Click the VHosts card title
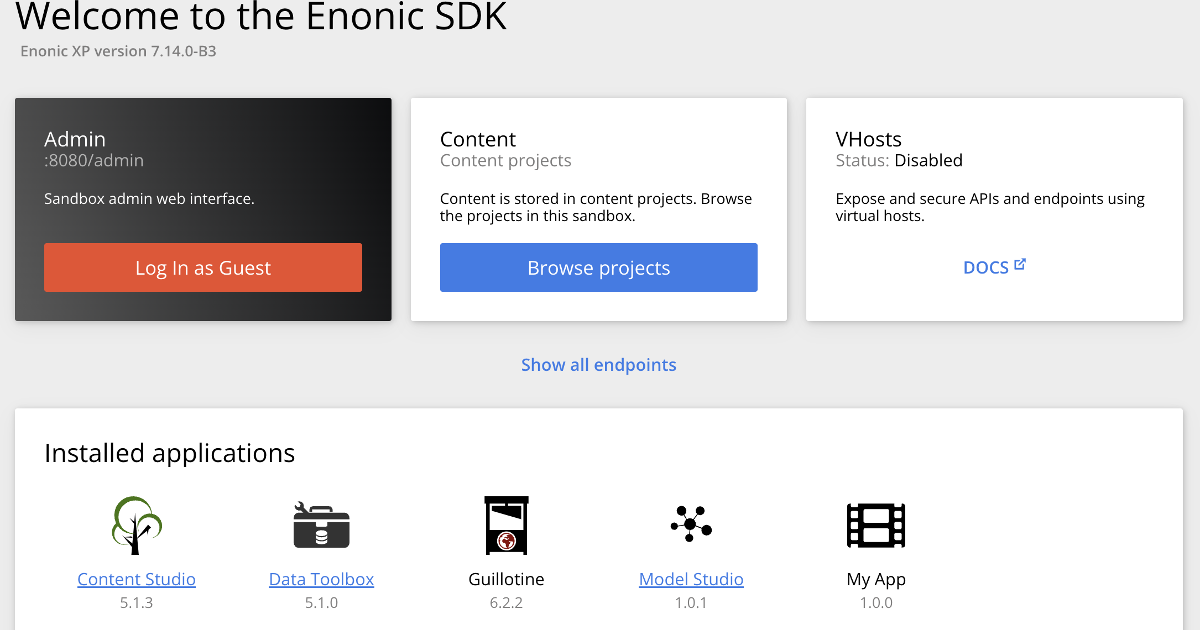 click(x=869, y=139)
